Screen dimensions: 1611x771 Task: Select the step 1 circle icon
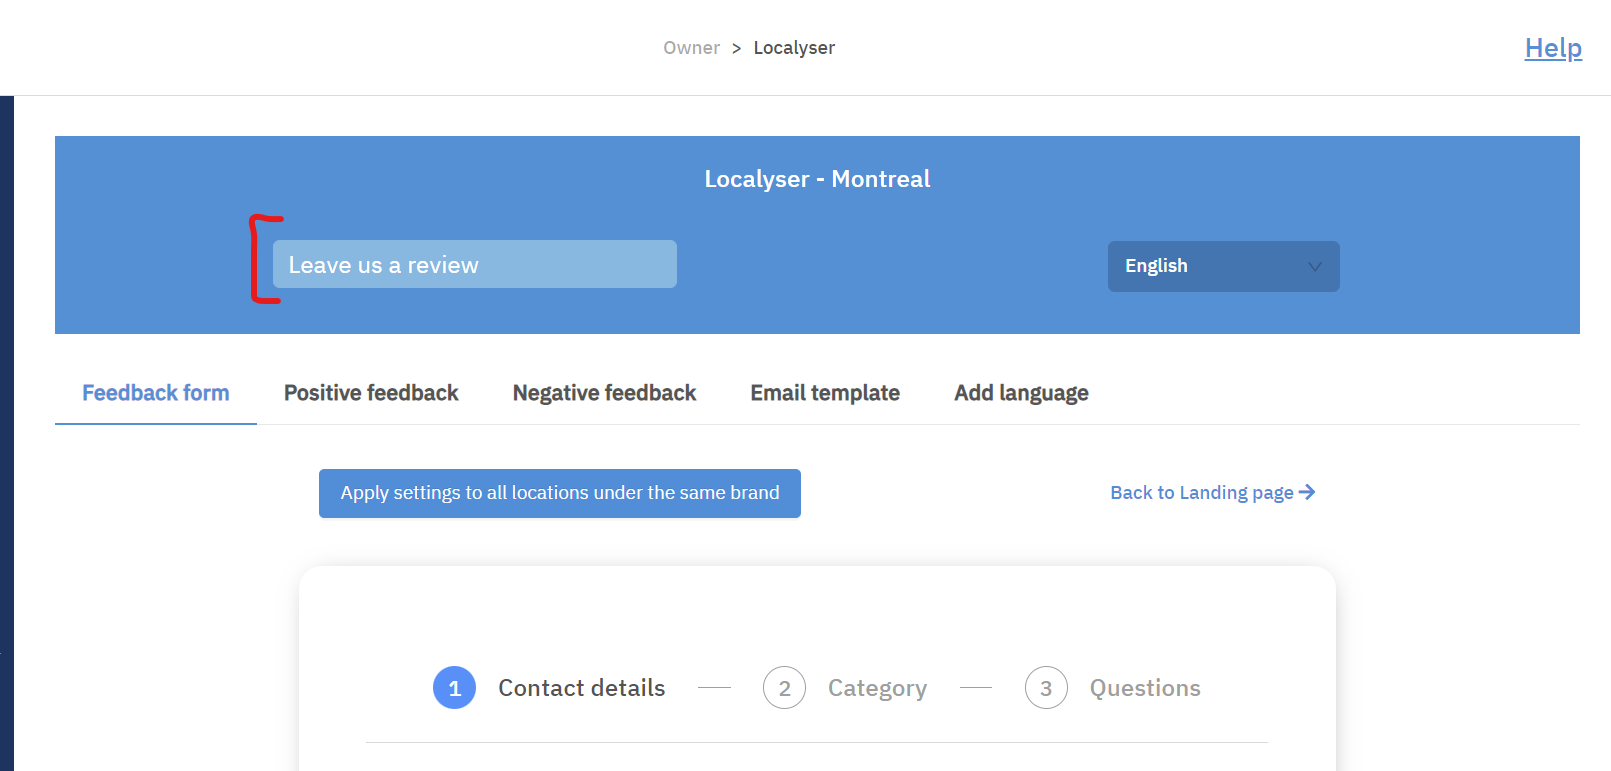coord(454,688)
